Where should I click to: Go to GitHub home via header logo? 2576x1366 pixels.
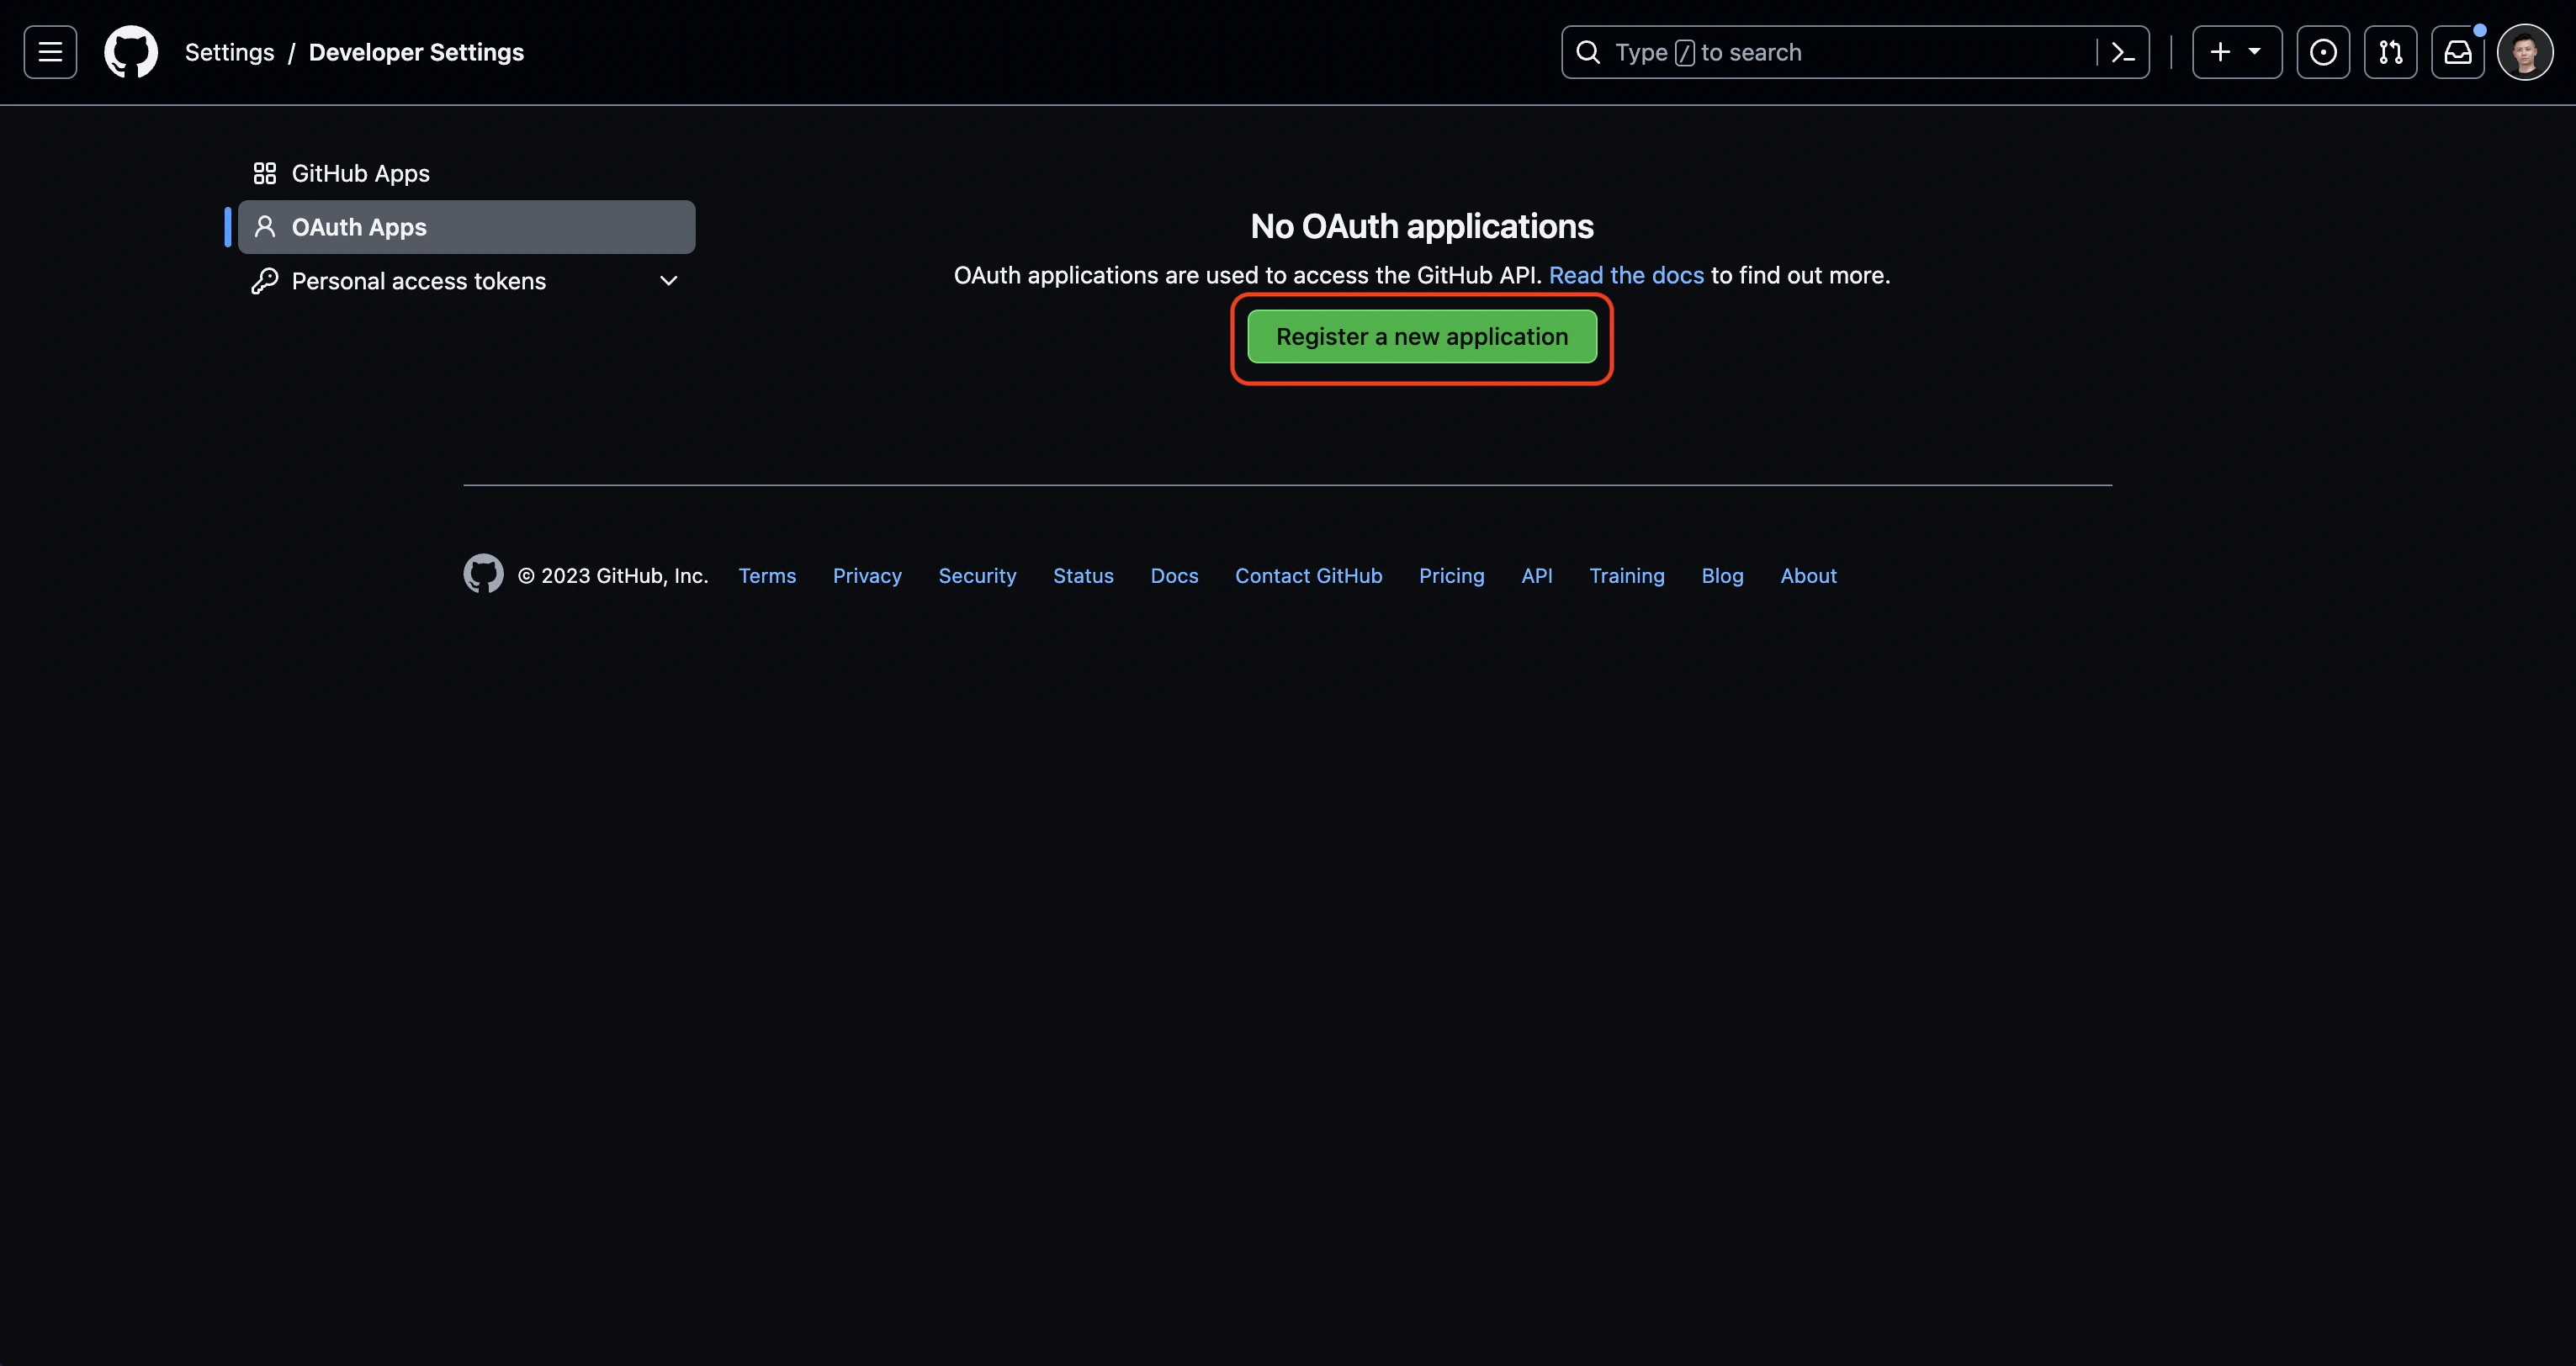point(131,52)
